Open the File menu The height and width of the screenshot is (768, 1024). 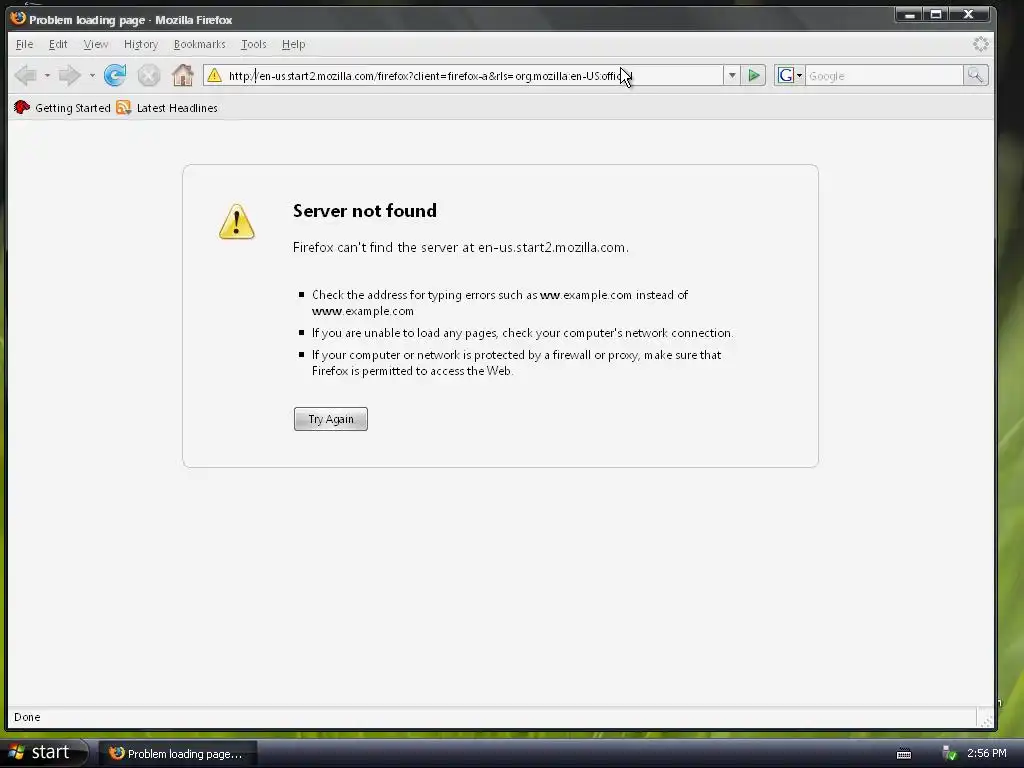(x=24, y=44)
